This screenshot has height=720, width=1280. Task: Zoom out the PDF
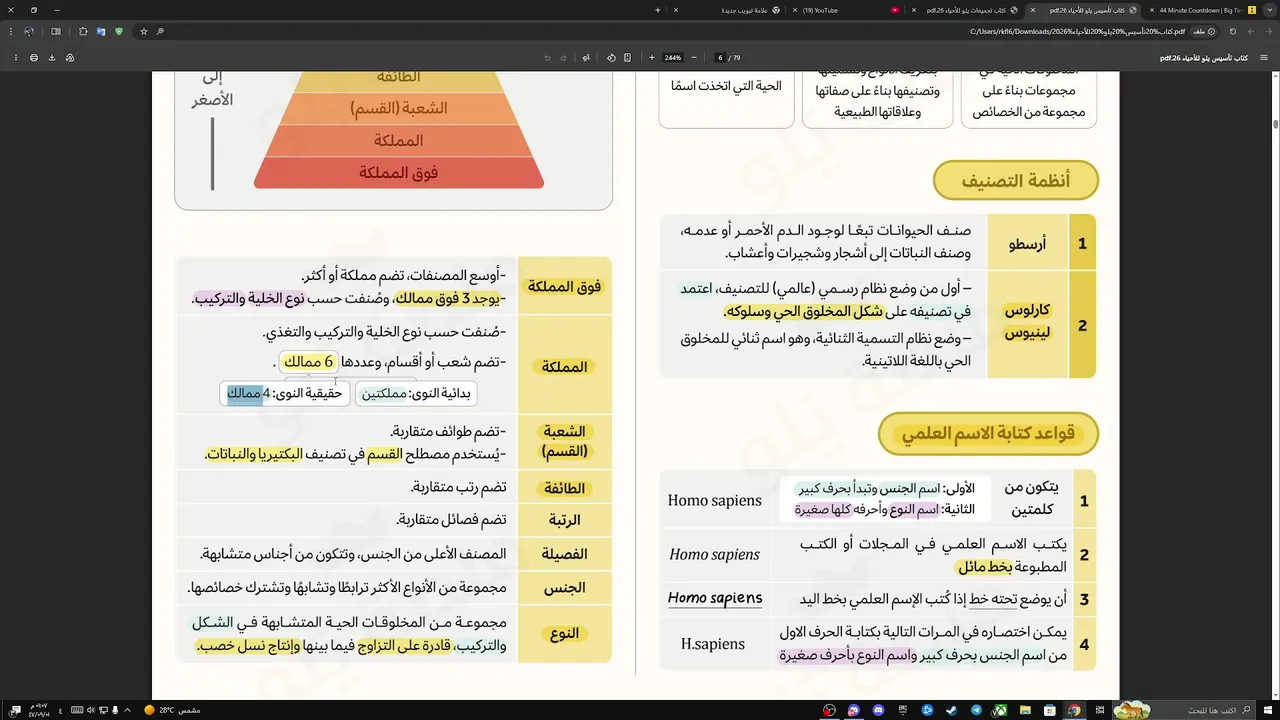coord(694,57)
